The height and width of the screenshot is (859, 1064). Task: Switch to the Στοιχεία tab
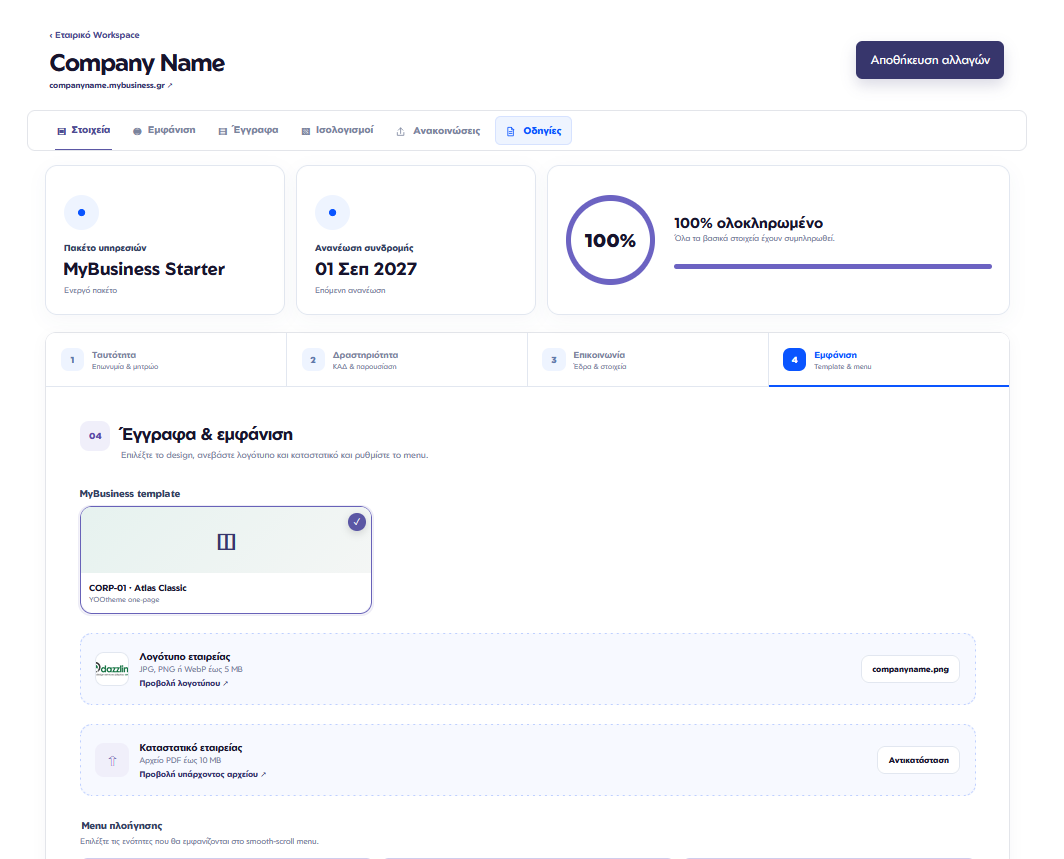[x=83, y=130]
